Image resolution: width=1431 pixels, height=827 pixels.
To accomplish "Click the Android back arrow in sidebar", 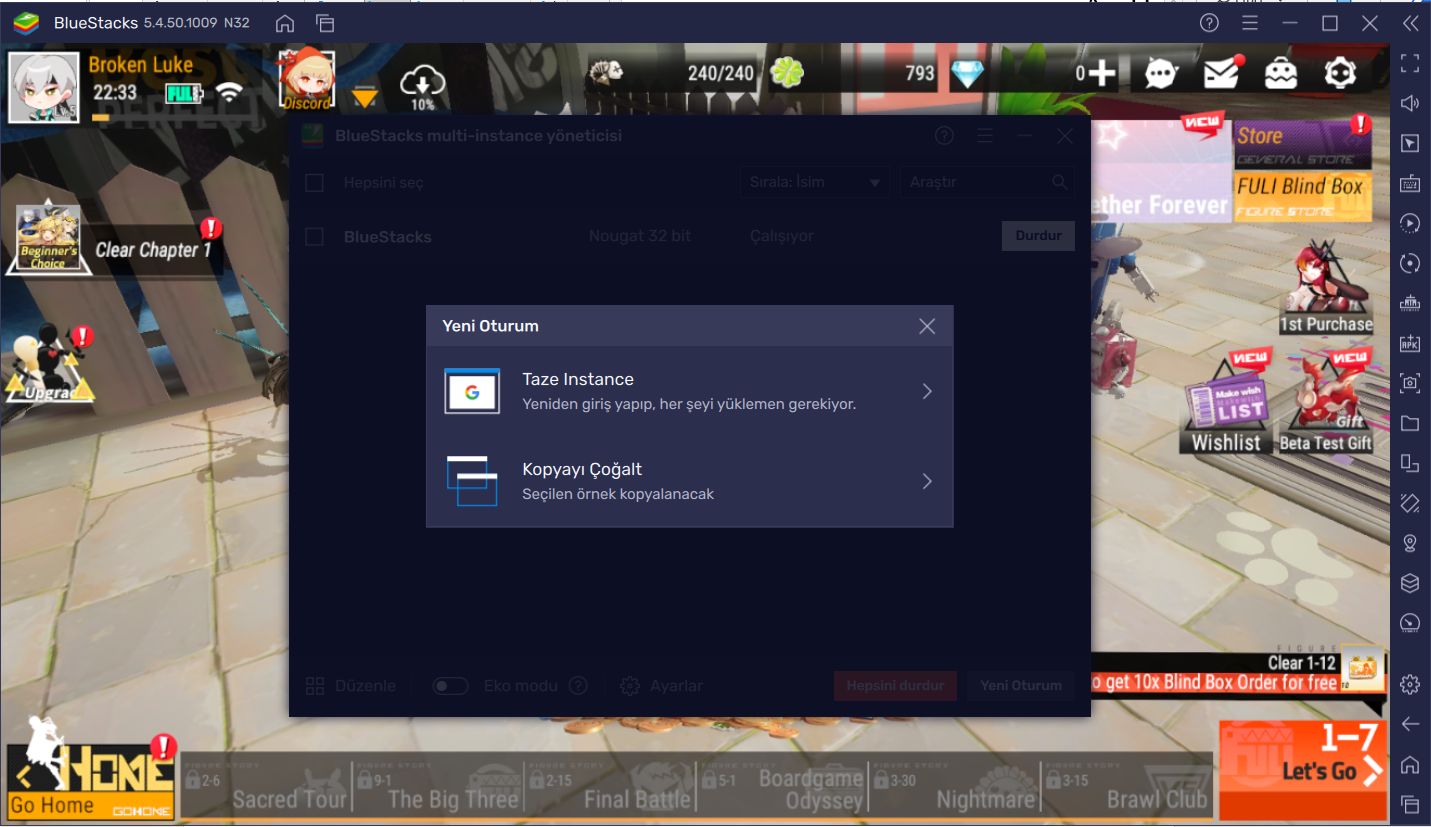I will 1410,724.
